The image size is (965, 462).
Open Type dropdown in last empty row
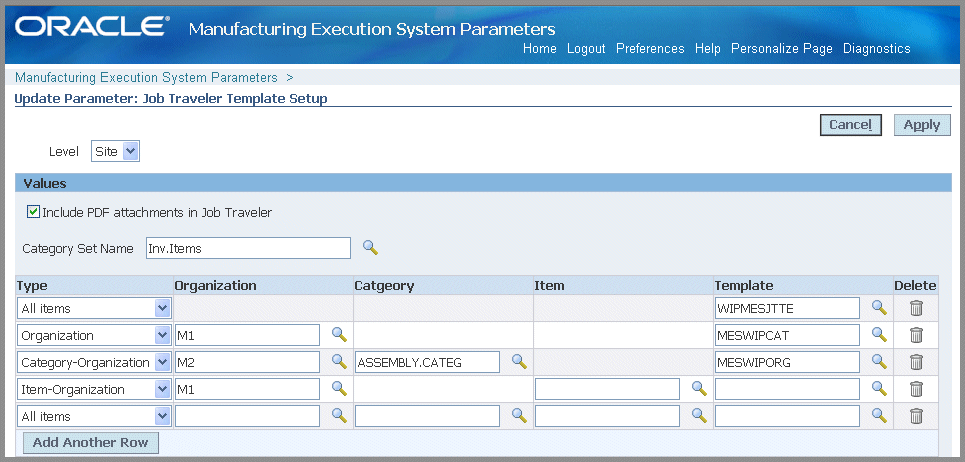pyautogui.click(x=94, y=416)
